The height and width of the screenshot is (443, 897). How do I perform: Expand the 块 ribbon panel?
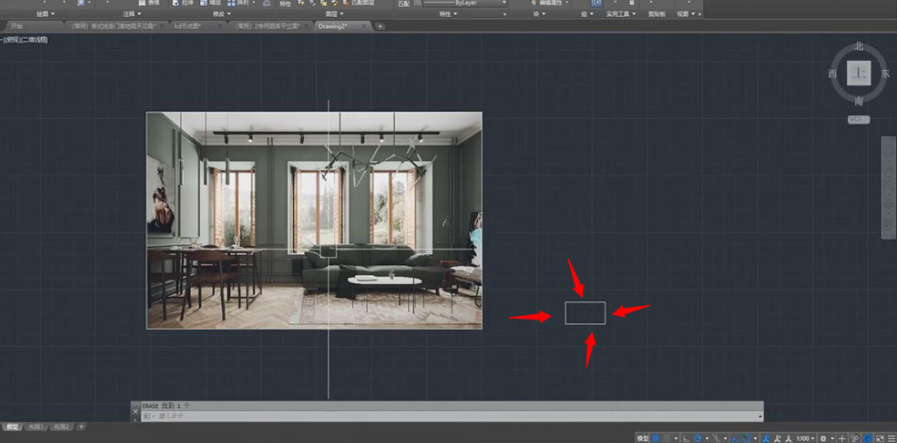[x=539, y=14]
